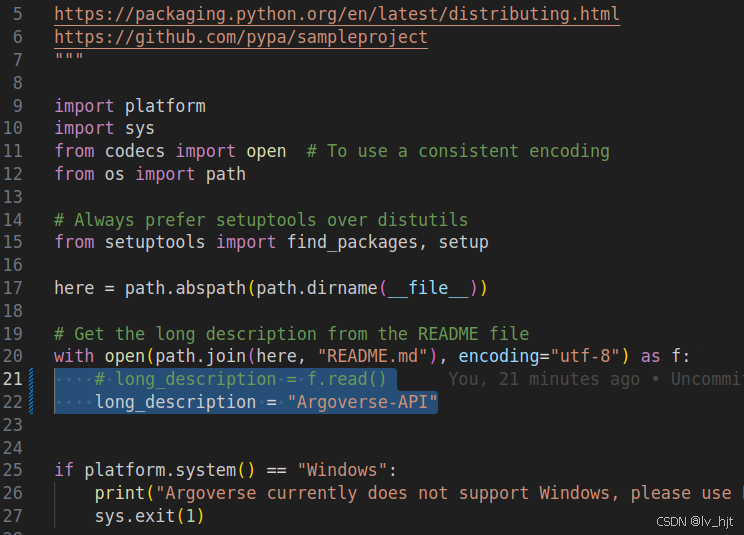Click comment 'Always prefer setuptools over distutils'
Viewport: 744px width, 535px height.
(x=261, y=220)
